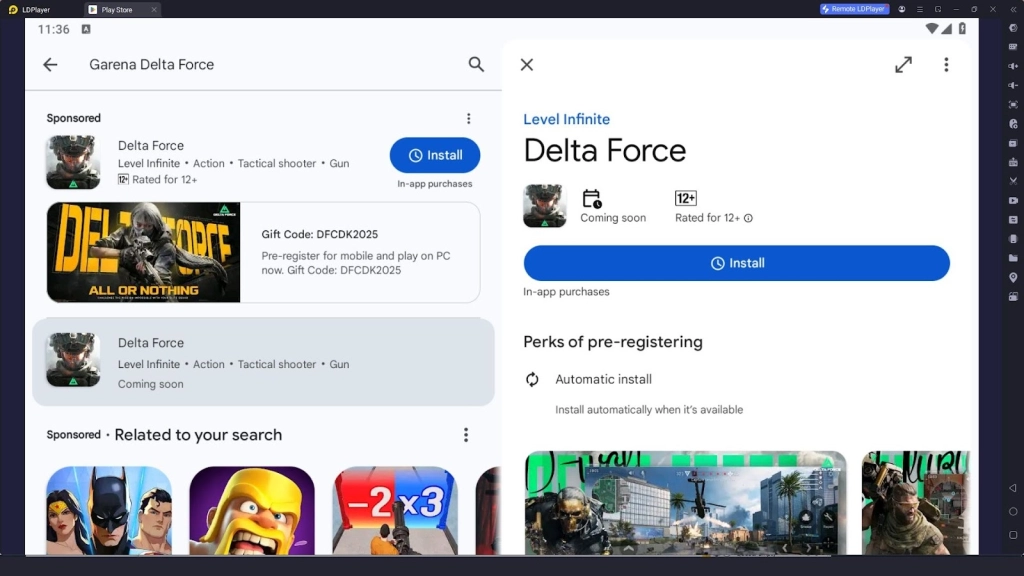This screenshot has height=576, width=1024.
Task: View second Delta Force soldier screenshot
Action: [916, 503]
